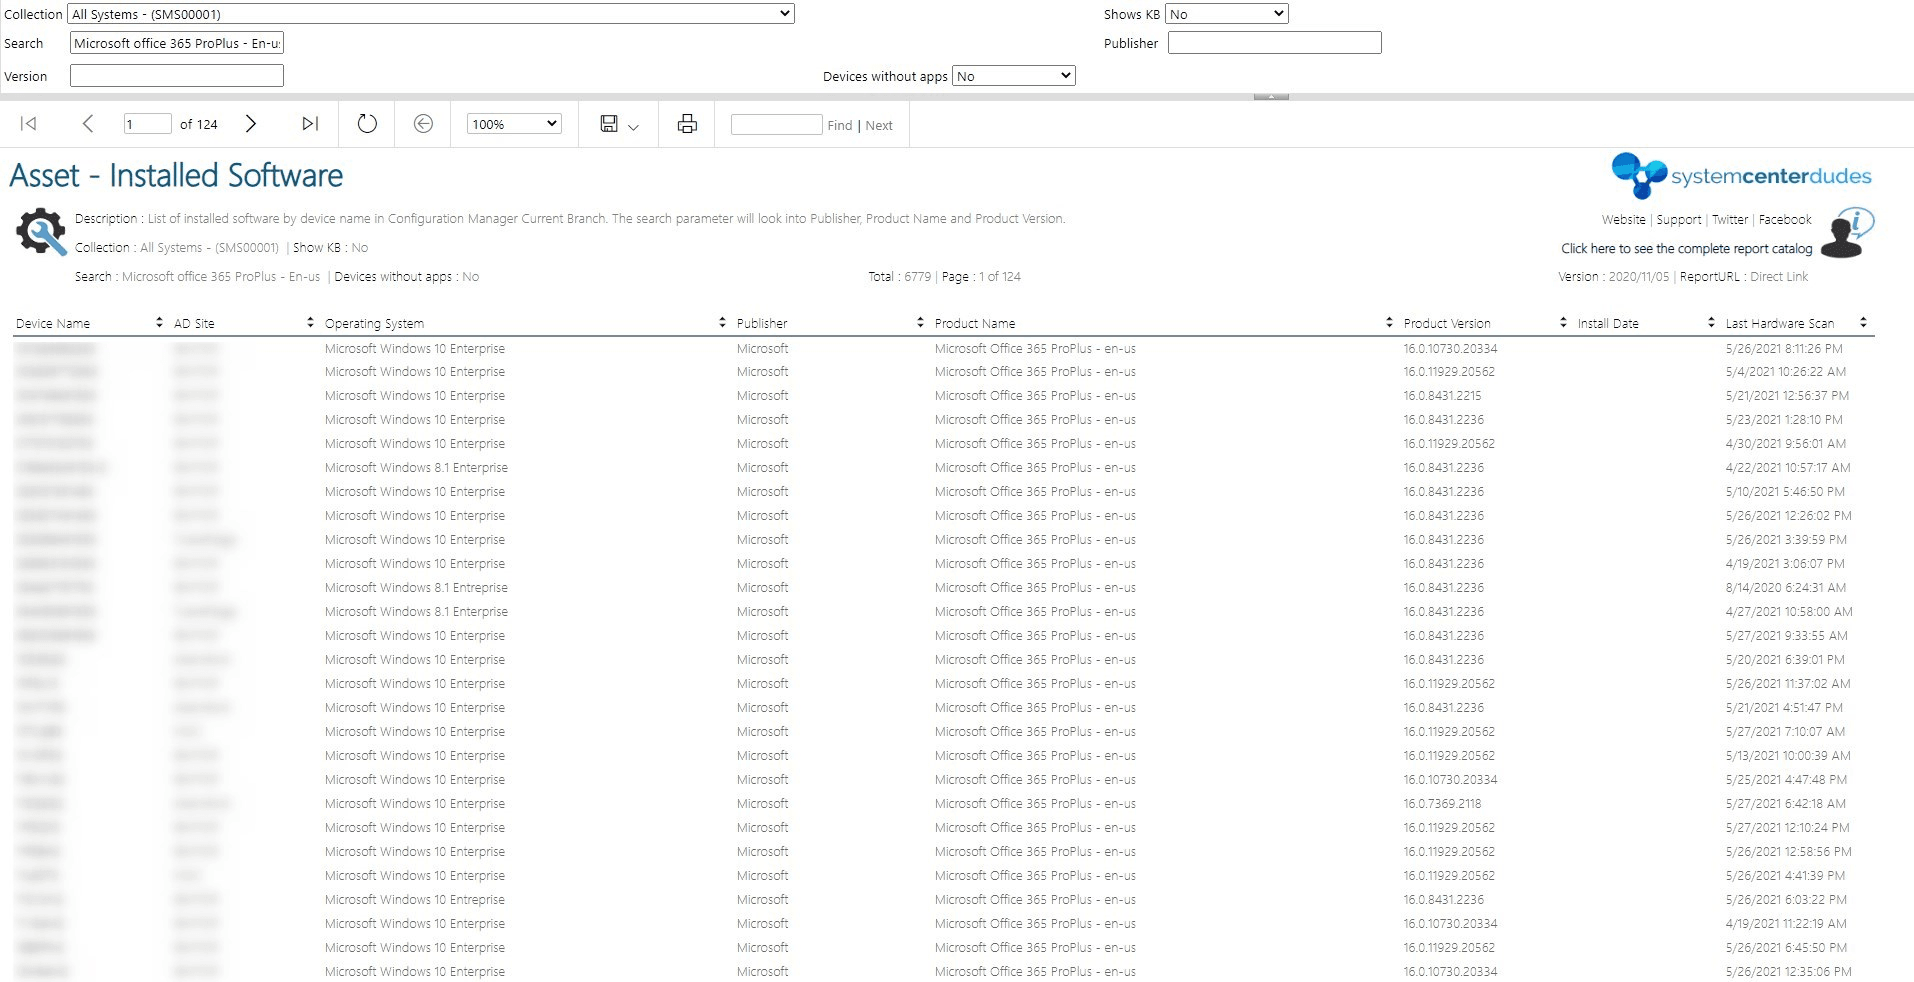The height and width of the screenshot is (982, 1914).
Task: Click the Publisher input field
Action: tap(1274, 42)
